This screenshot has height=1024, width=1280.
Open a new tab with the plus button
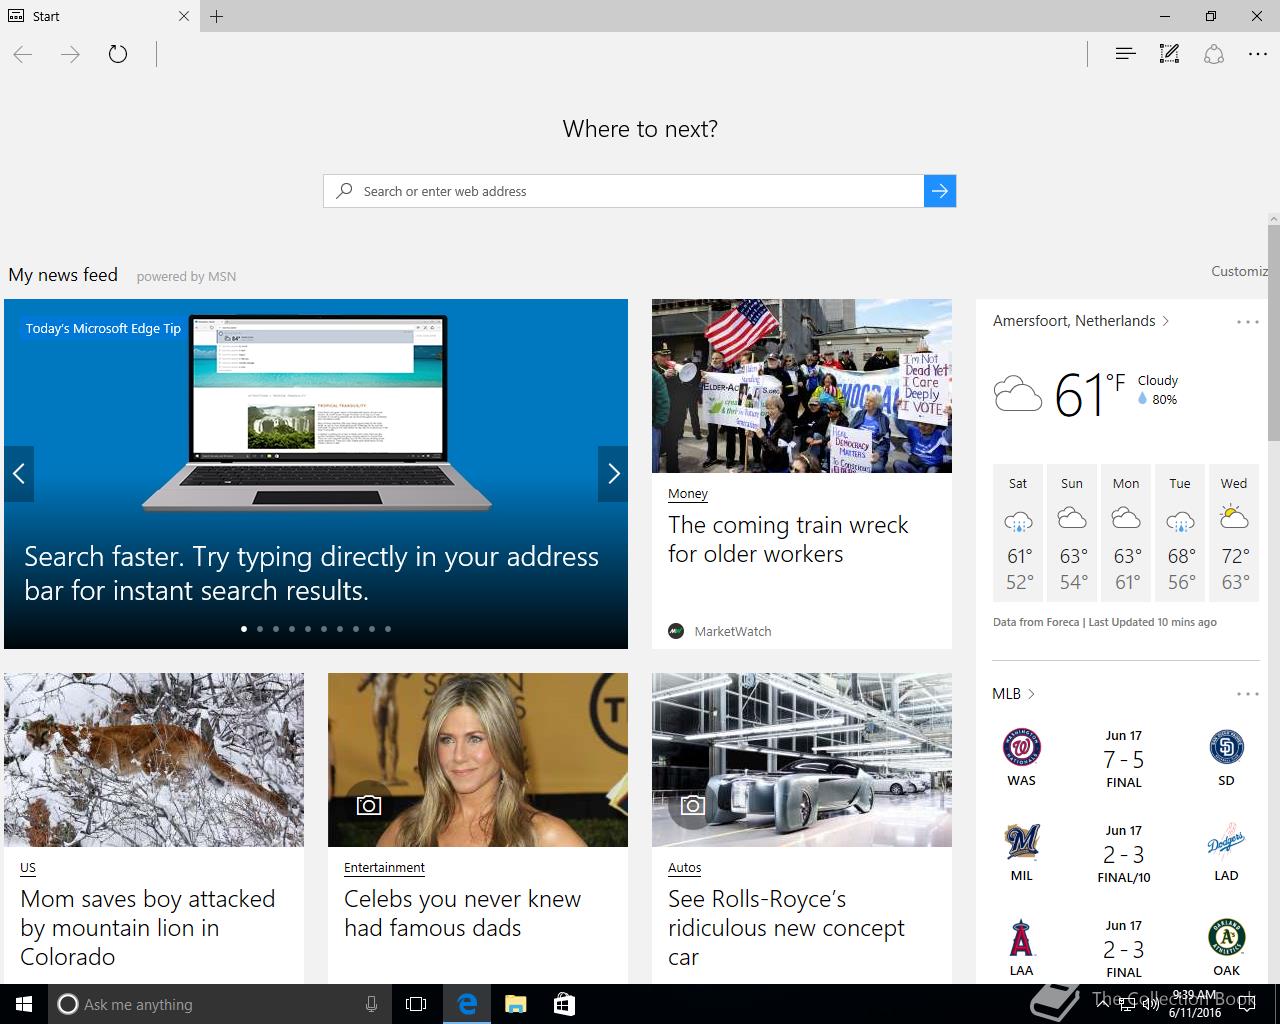[x=217, y=16]
